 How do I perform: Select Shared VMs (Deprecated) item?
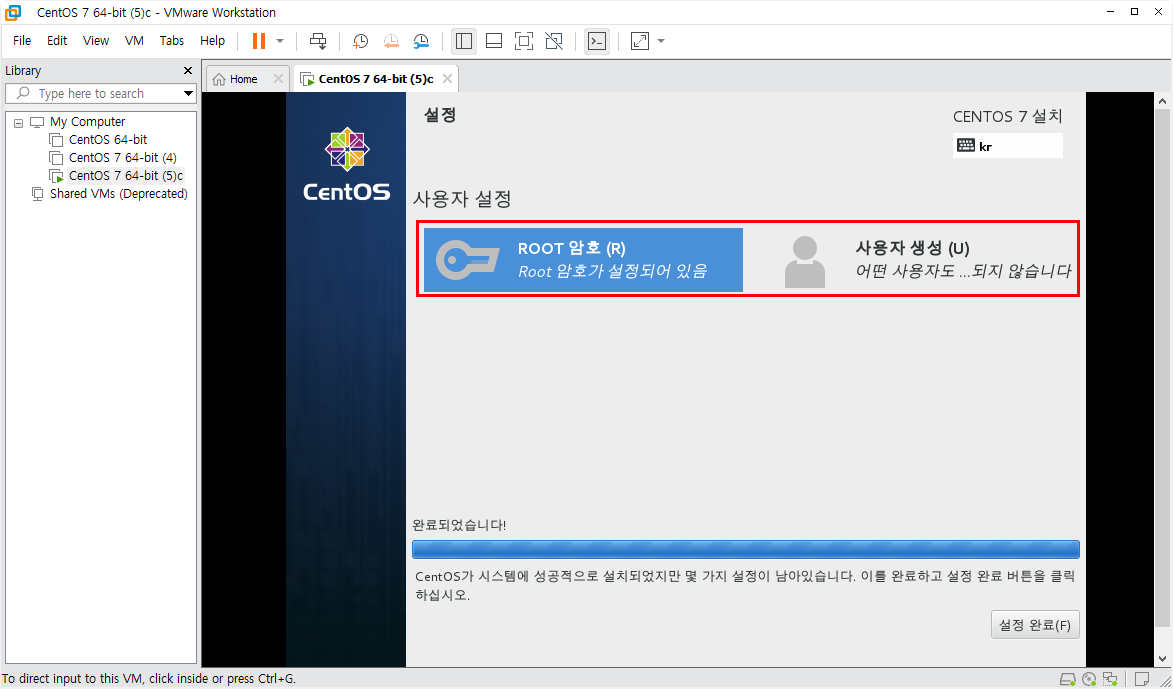point(118,194)
